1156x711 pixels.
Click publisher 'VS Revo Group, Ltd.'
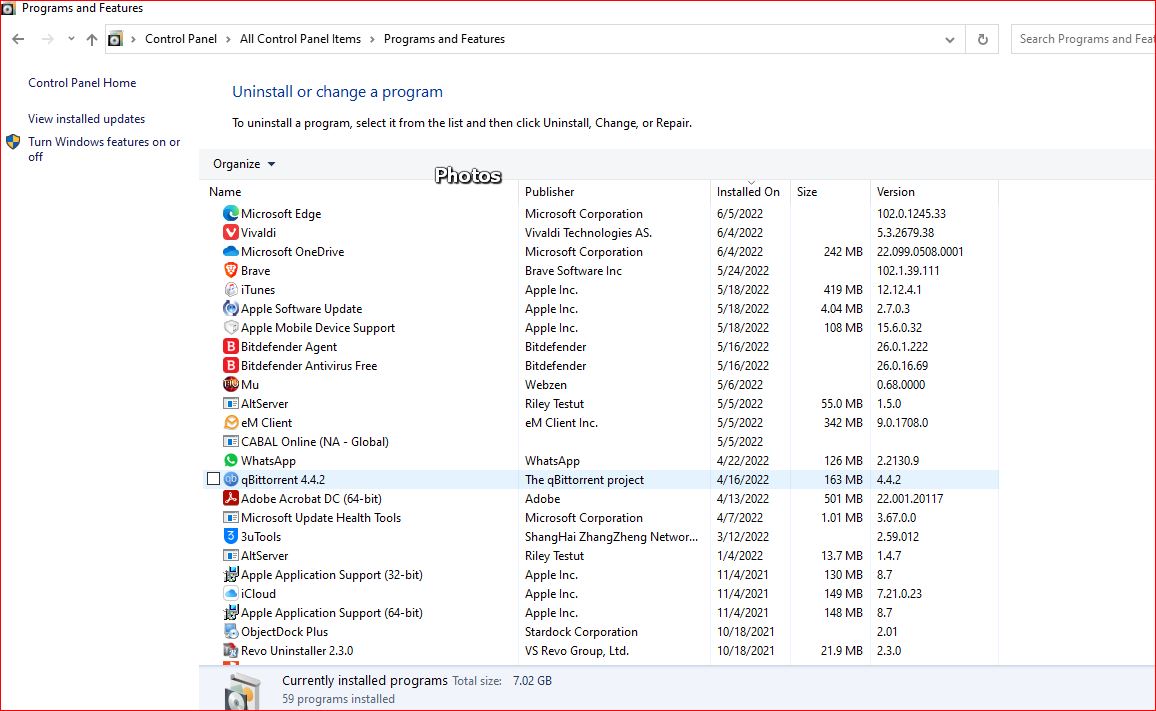point(577,651)
